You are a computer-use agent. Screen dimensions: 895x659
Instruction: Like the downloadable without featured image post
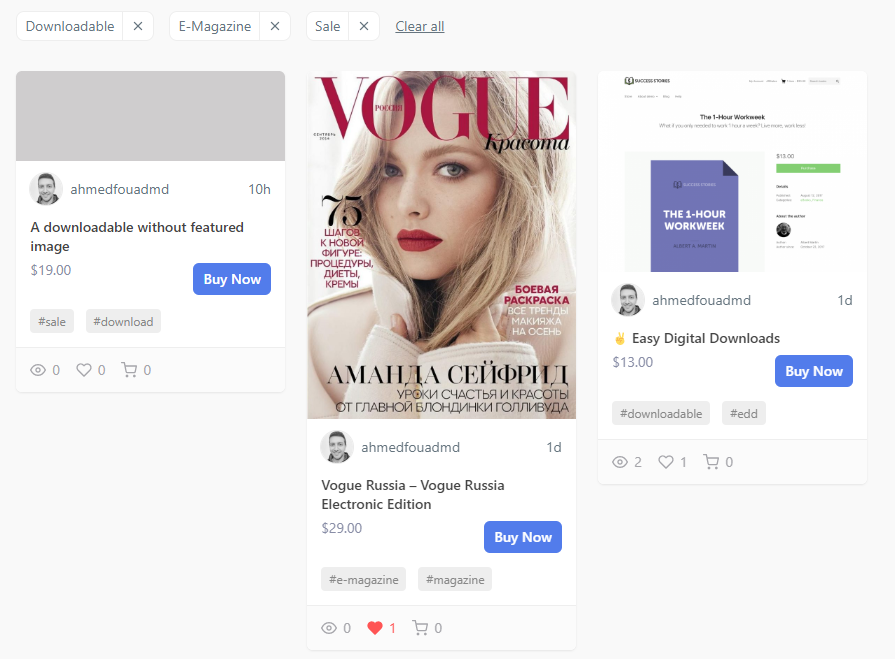pyautogui.click(x=84, y=370)
